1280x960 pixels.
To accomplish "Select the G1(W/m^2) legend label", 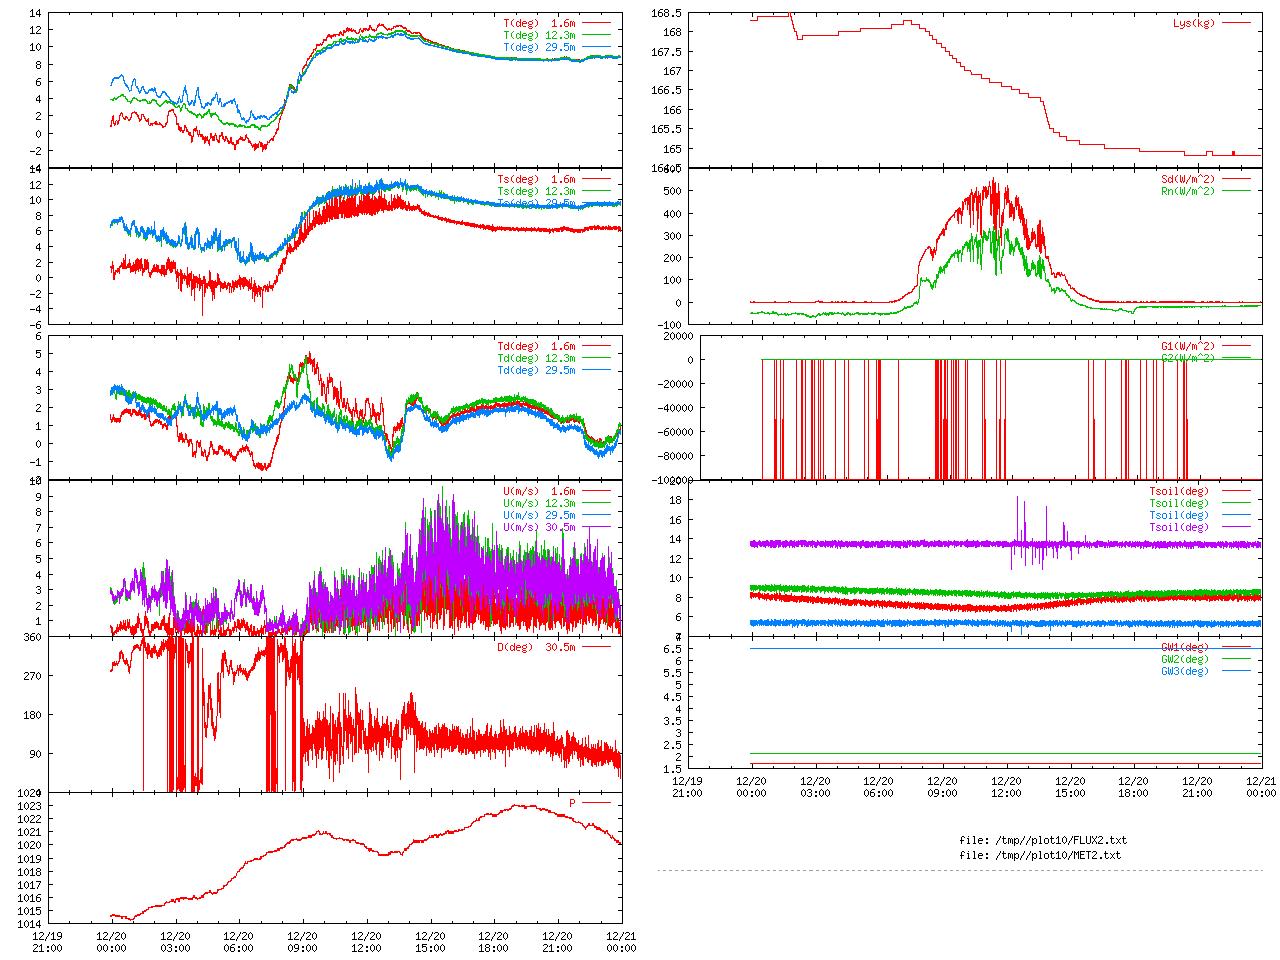I will pos(1187,347).
